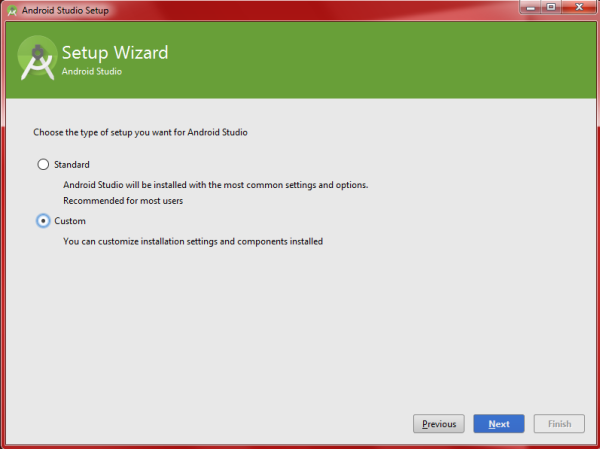Image resolution: width=600 pixels, height=449 pixels.
Task: Click "Recommended for most users" text
Action: click(123, 201)
